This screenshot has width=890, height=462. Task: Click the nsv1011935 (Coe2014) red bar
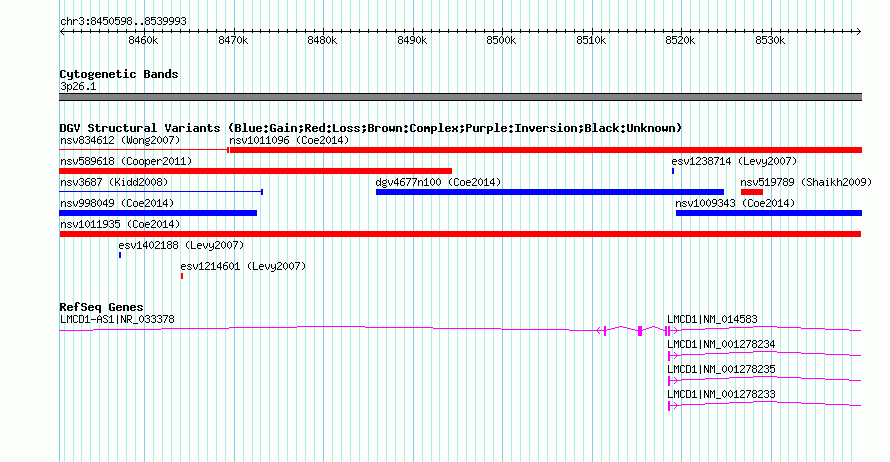tap(460, 234)
